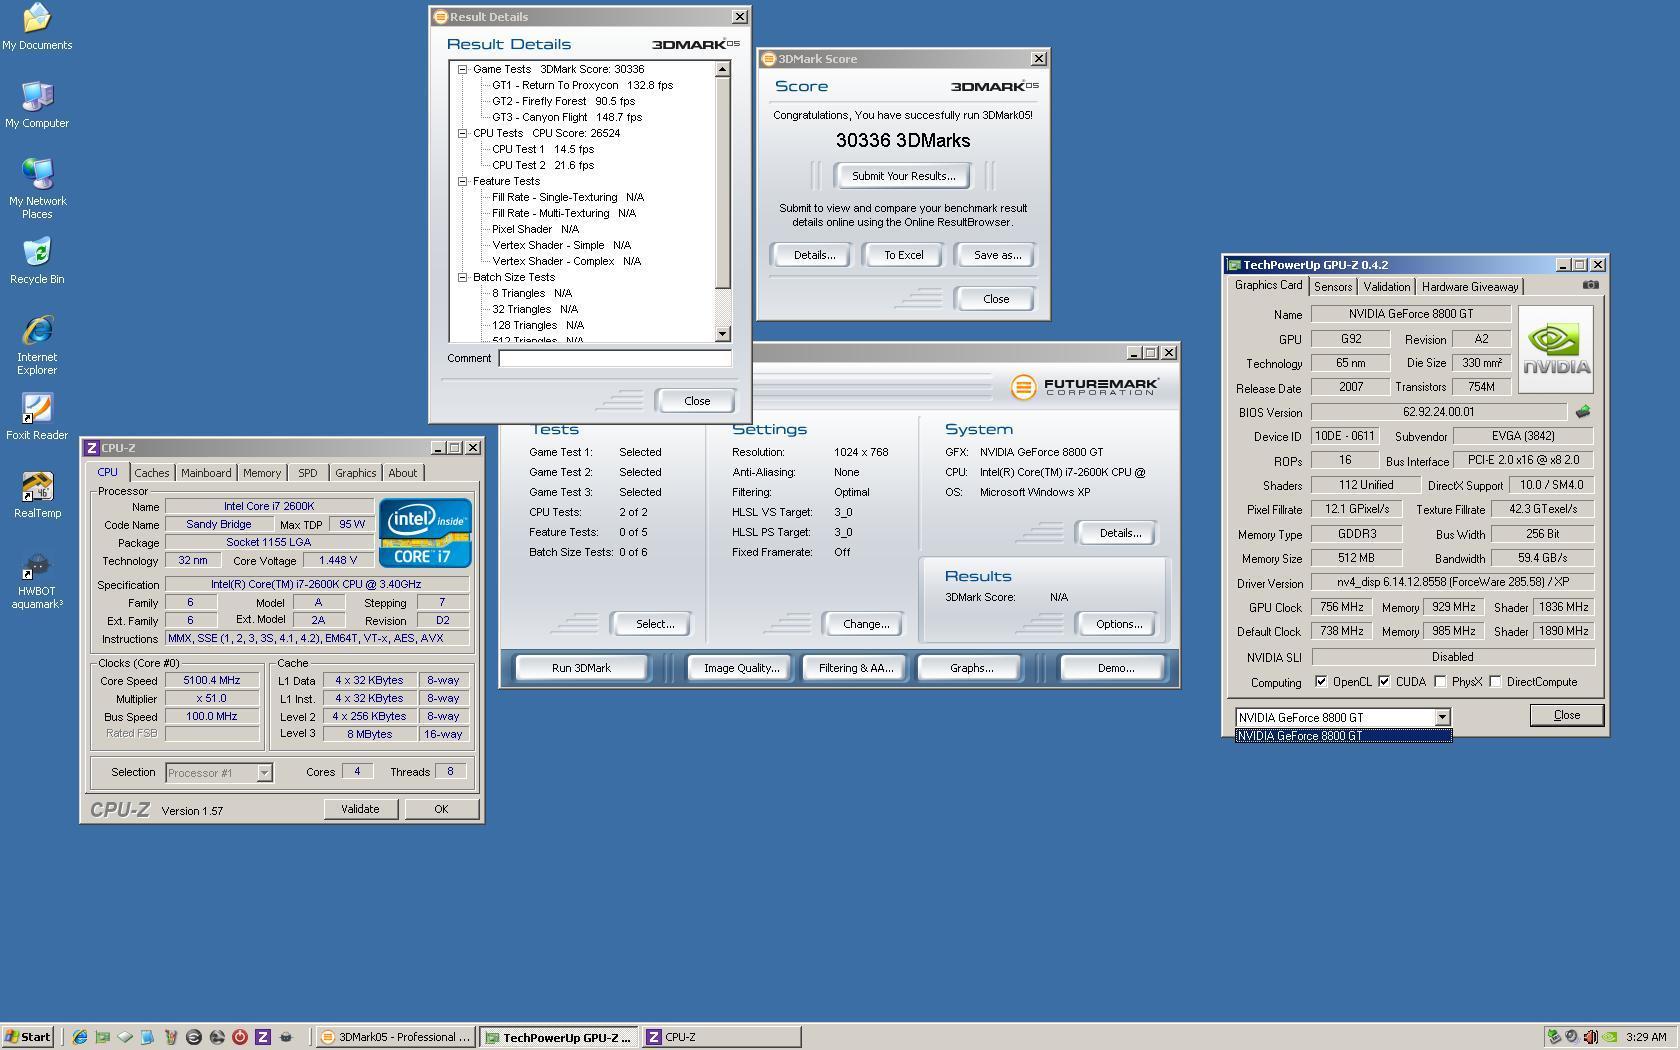Toggle the OpenCL checkbox in GPU-Z
The image size is (1680, 1050).
[1321, 682]
